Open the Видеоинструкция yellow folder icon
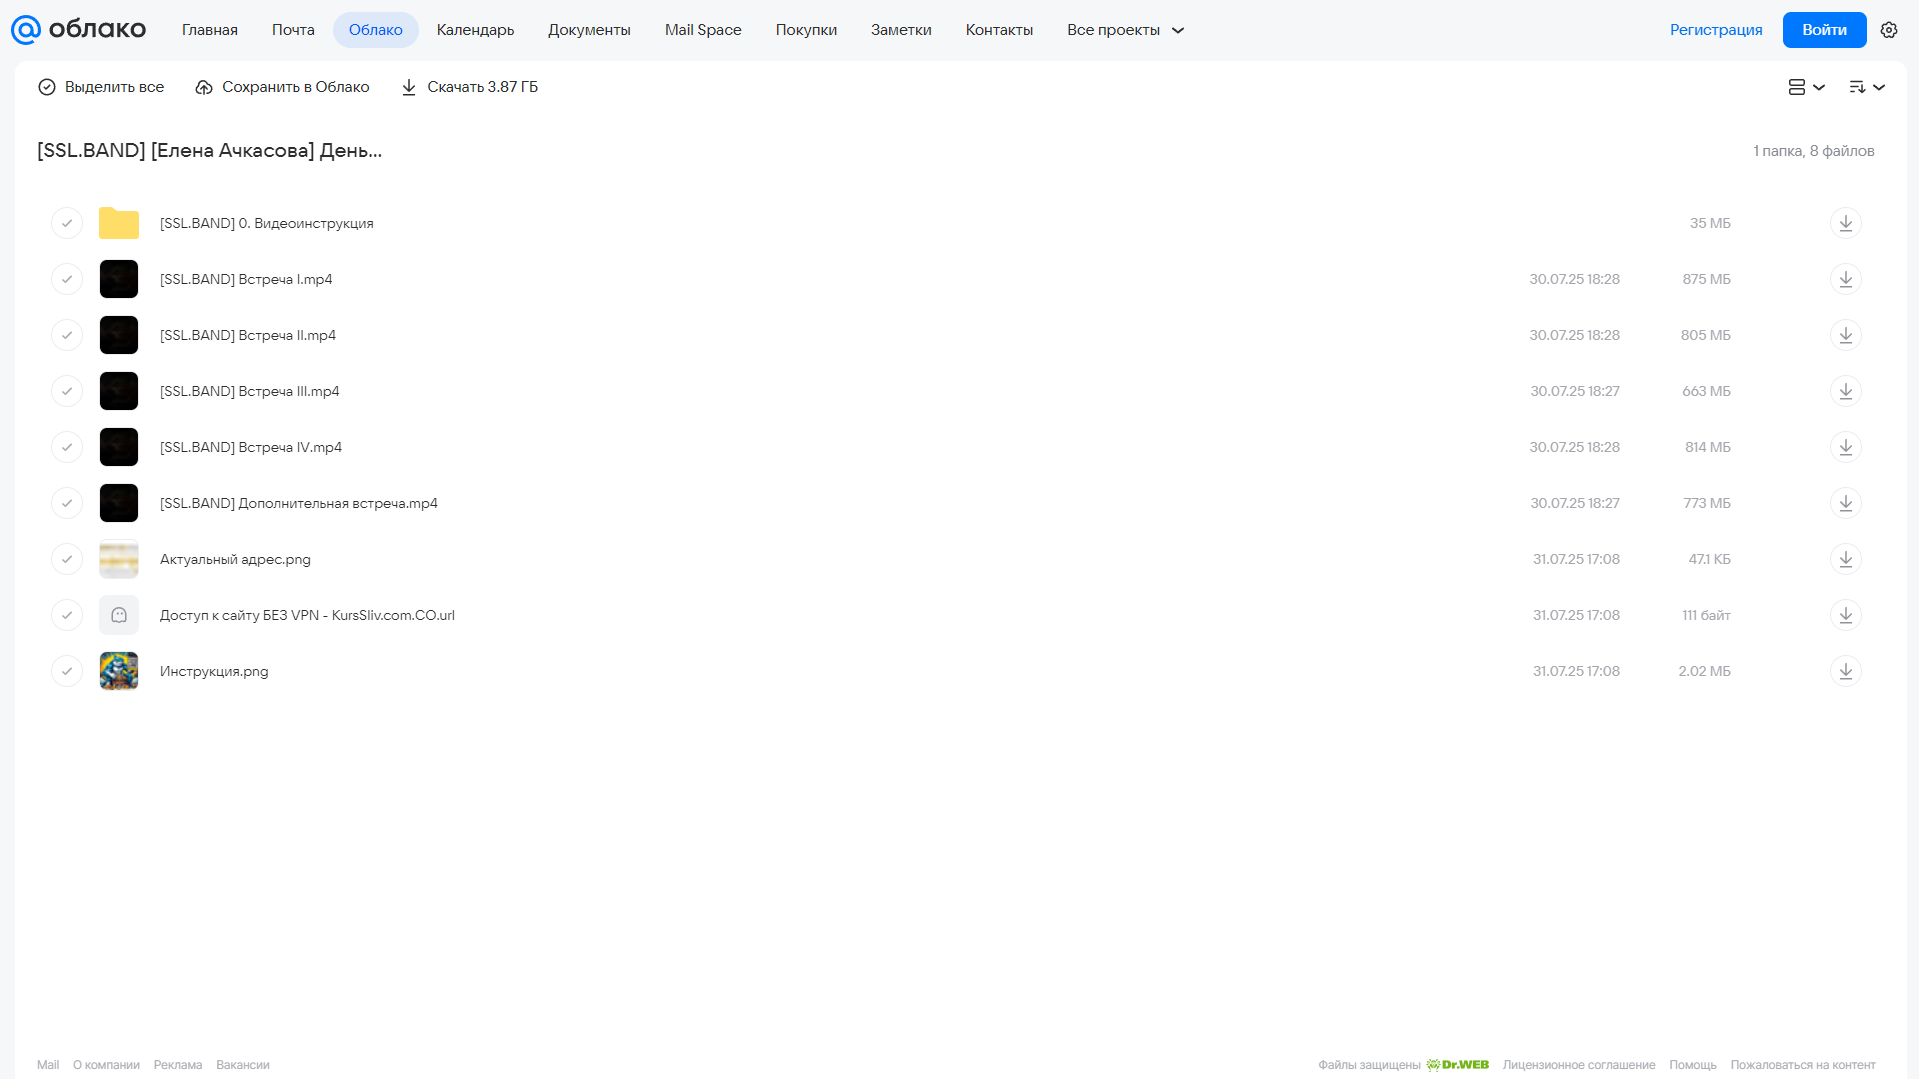 click(119, 223)
